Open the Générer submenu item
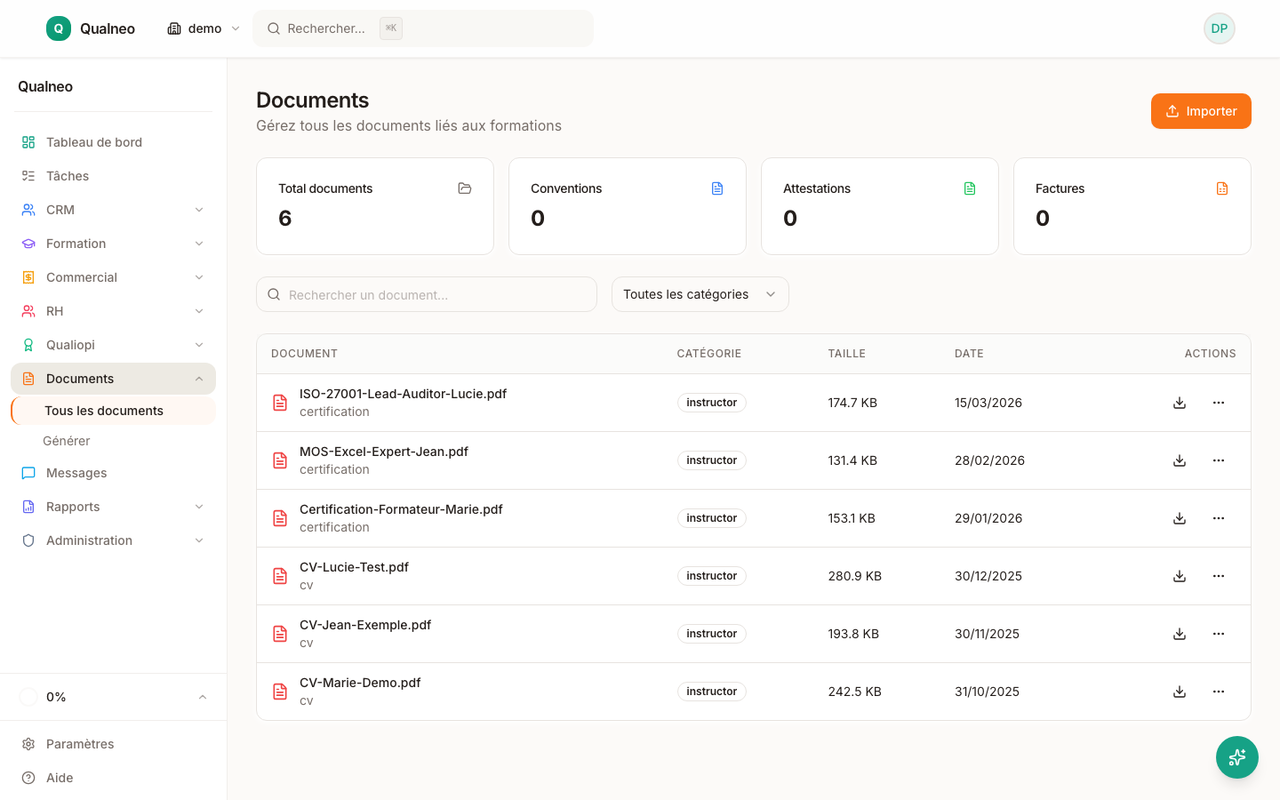 coord(66,441)
